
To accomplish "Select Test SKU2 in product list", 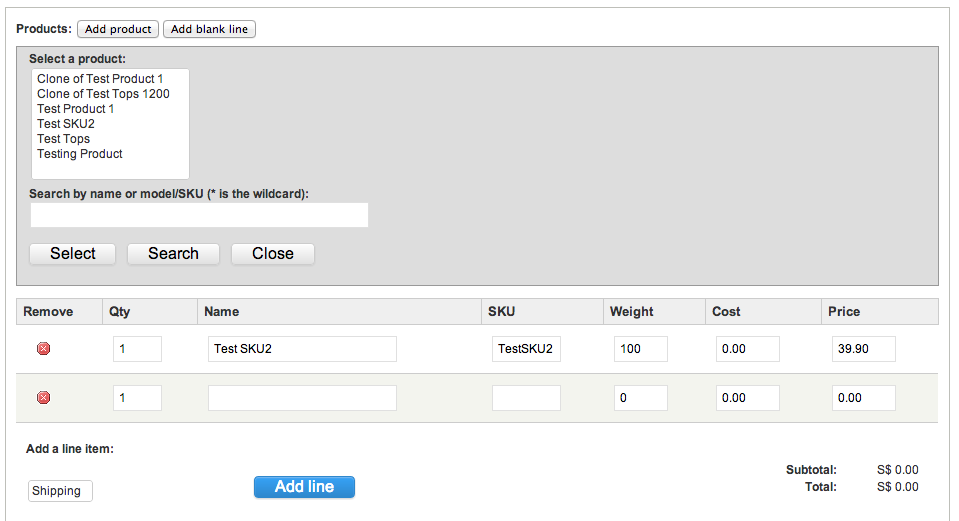I will pos(65,124).
